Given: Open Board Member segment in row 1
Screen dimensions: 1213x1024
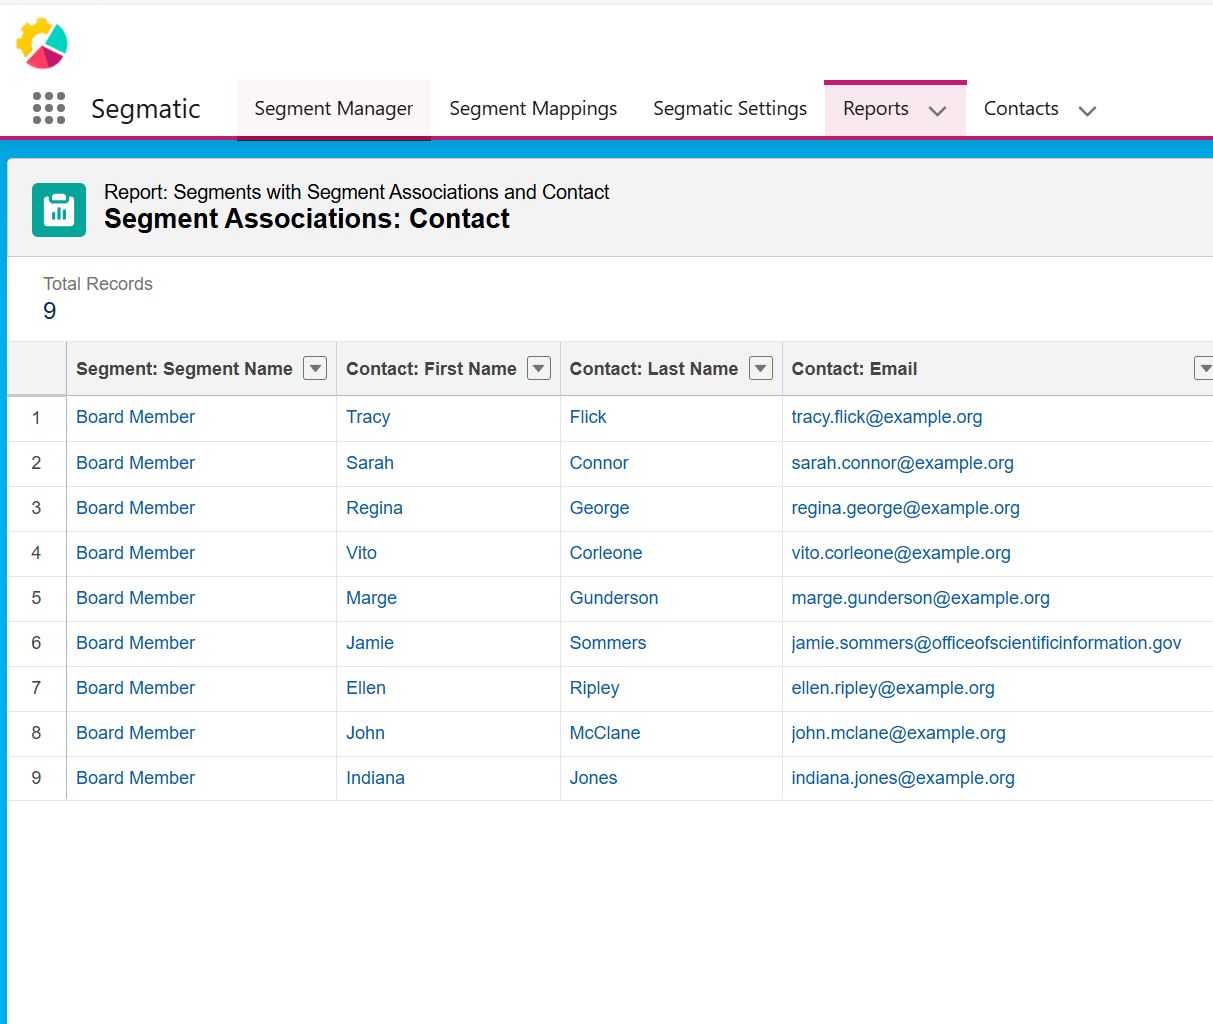Looking at the screenshot, I should [x=135, y=417].
